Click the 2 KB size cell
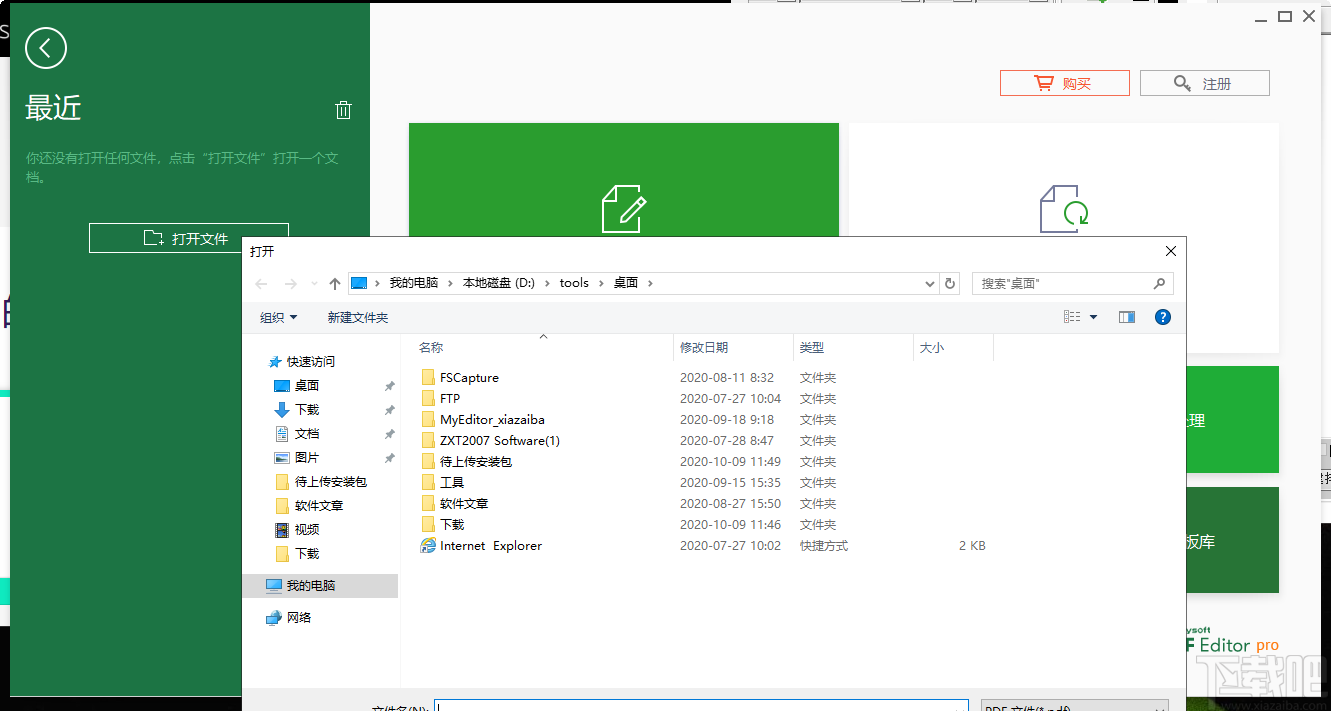Image resolution: width=1331 pixels, height=711 pixels. (972, 546)
